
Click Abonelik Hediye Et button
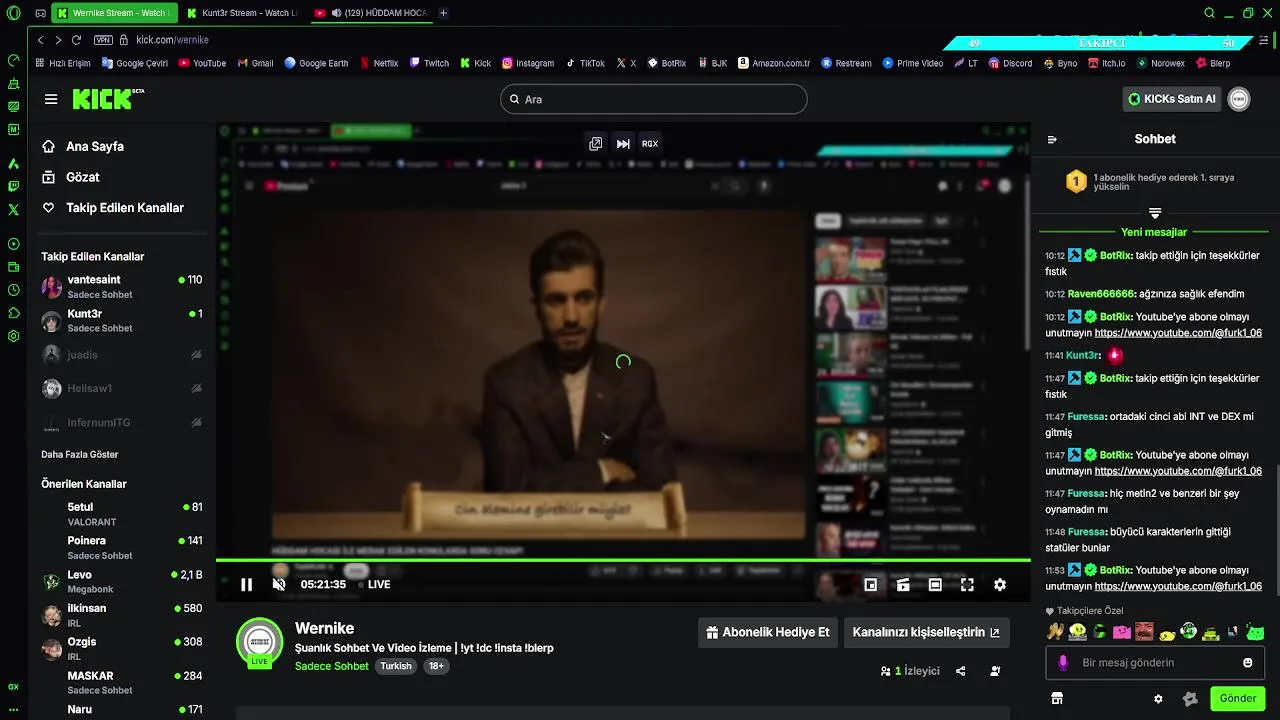pyautogui.click(x=767, y=632)
